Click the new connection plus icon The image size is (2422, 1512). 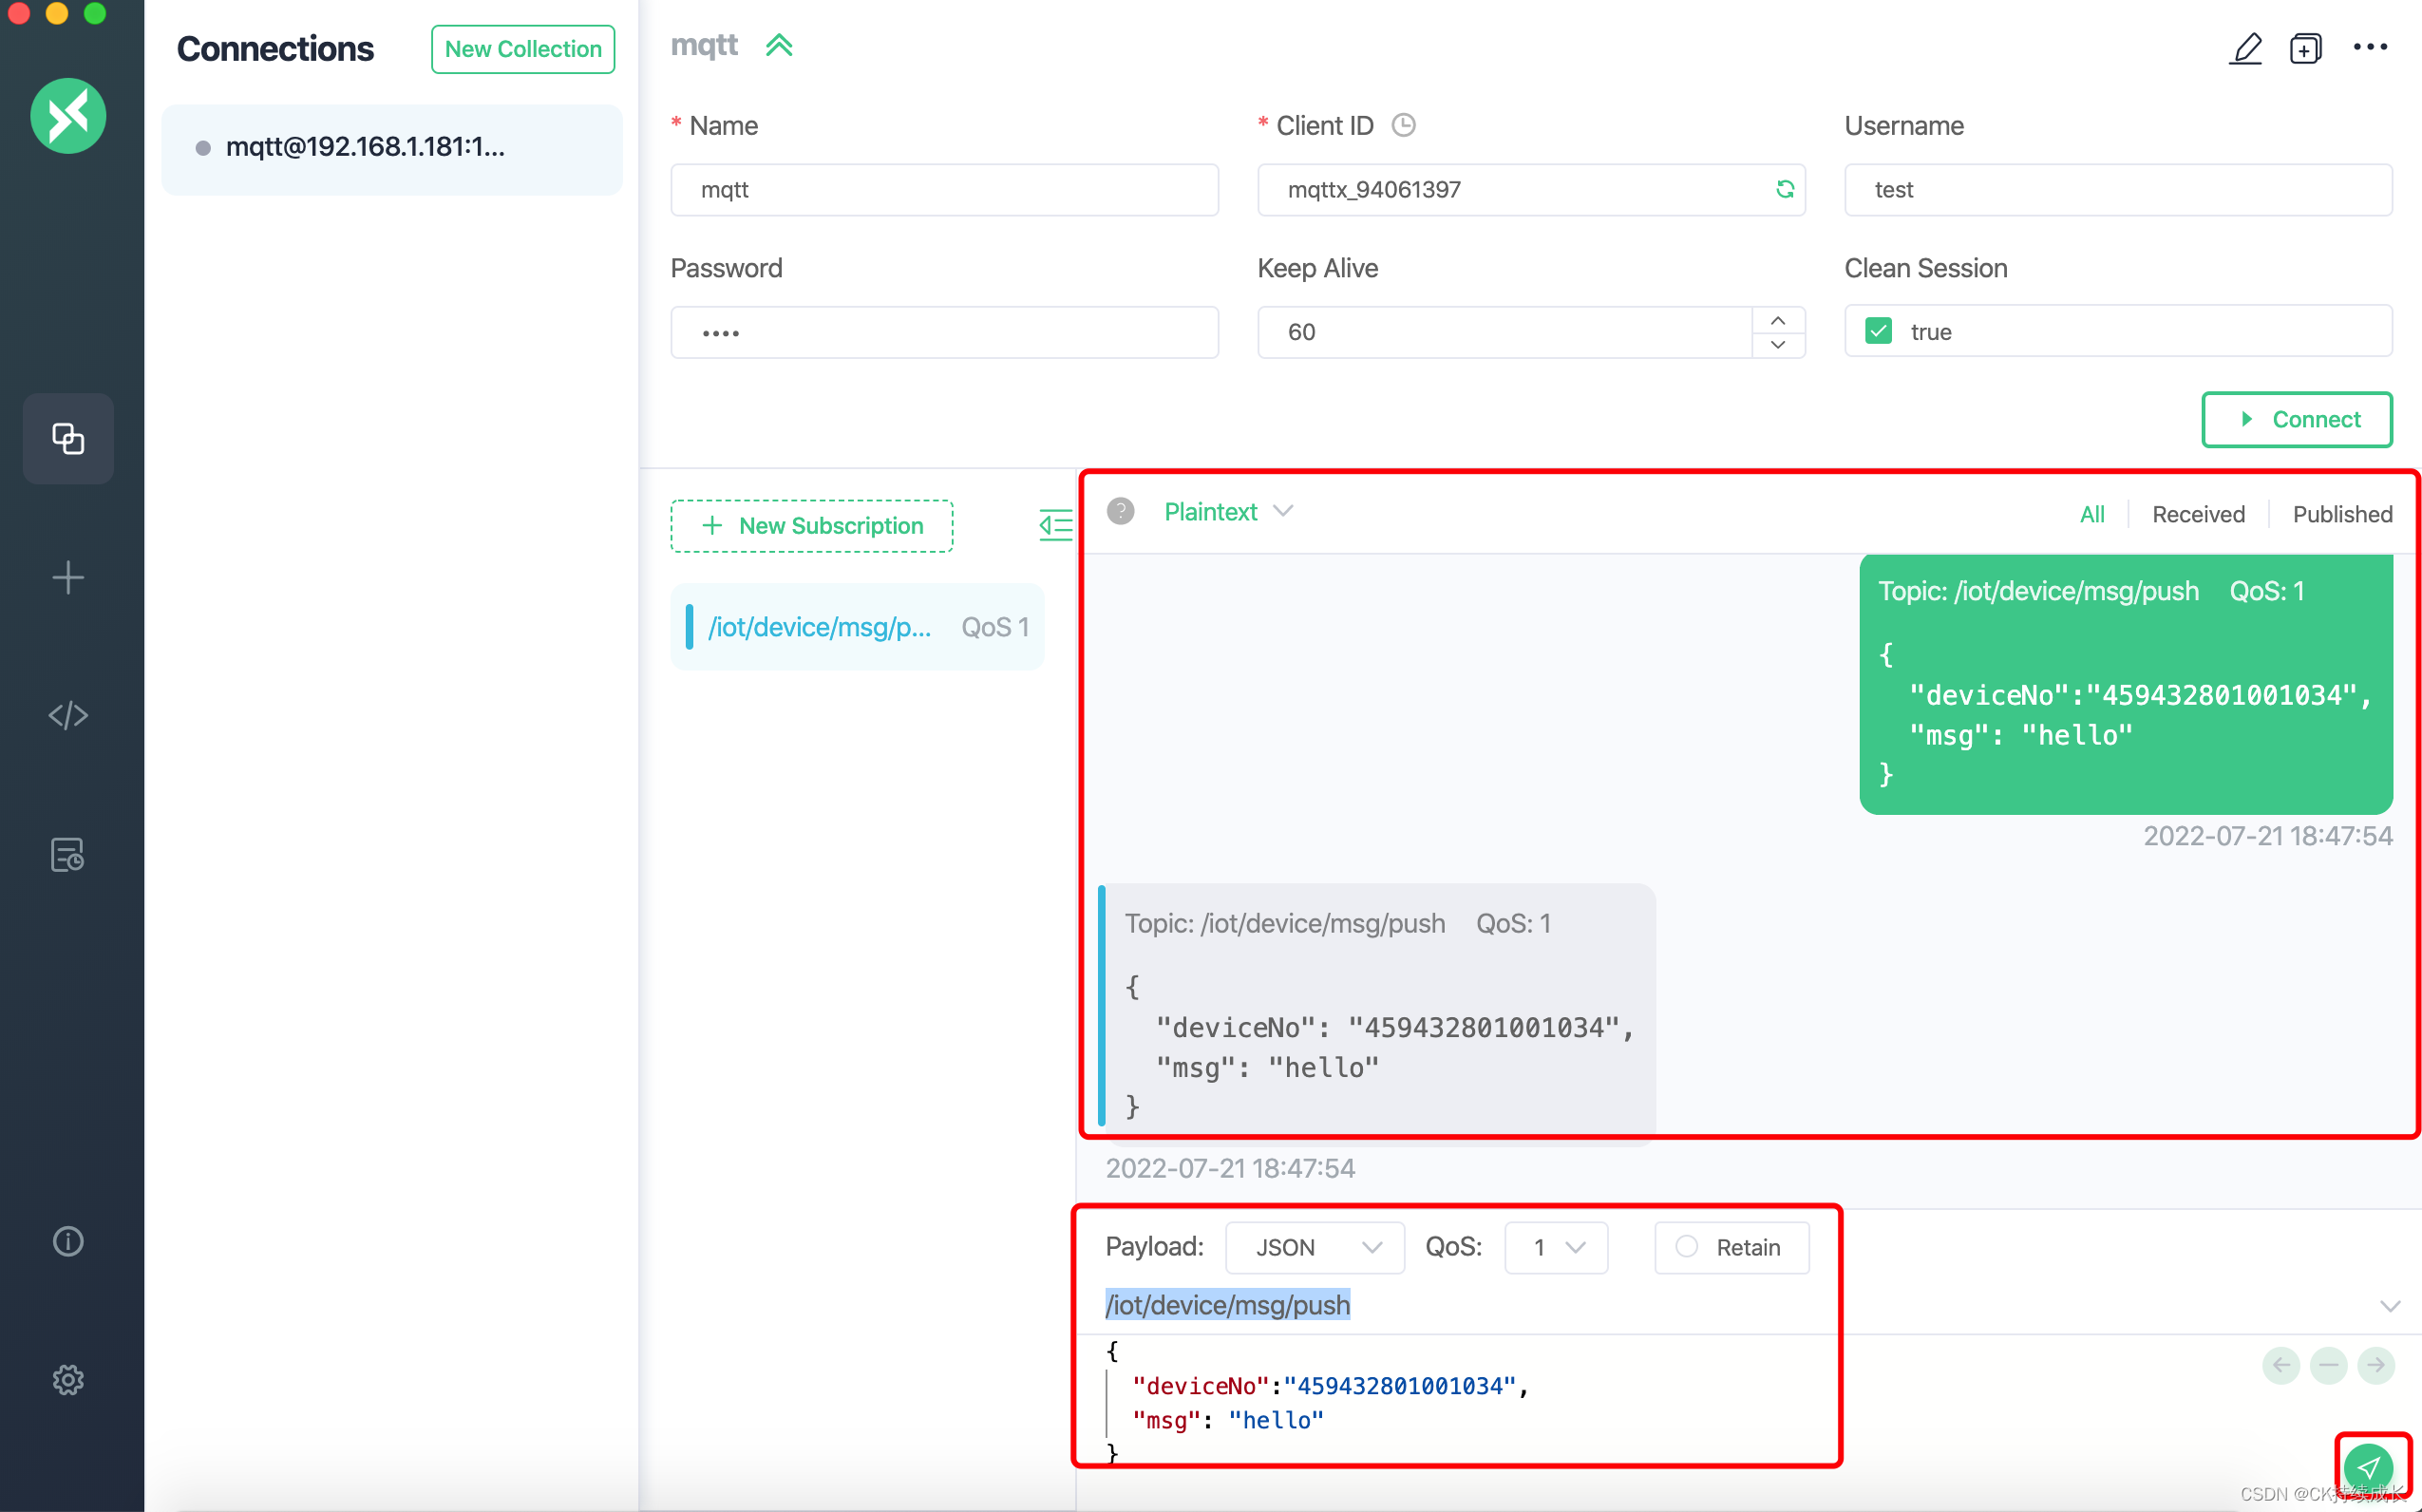point(68,578)
